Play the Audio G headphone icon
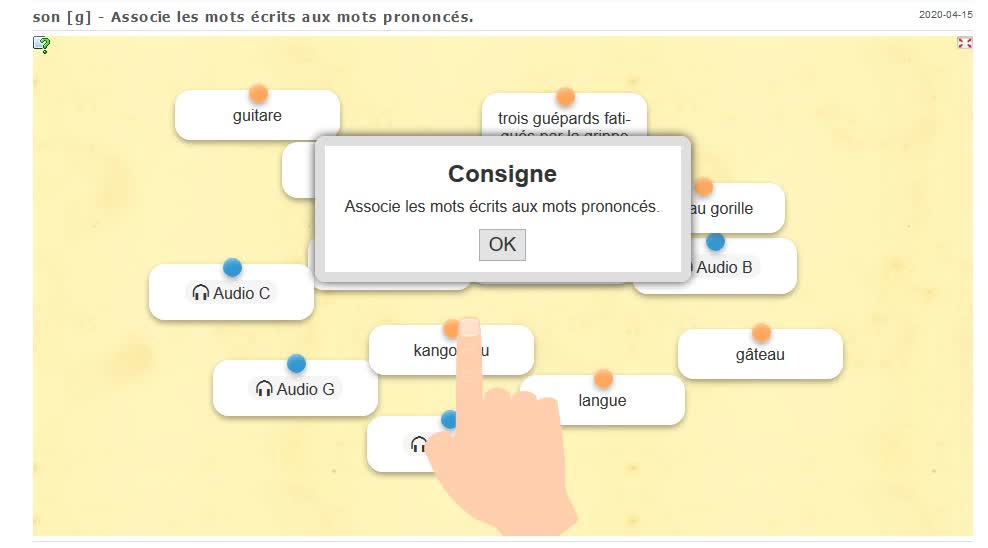988x548 pixels. [x=265, y=389]
